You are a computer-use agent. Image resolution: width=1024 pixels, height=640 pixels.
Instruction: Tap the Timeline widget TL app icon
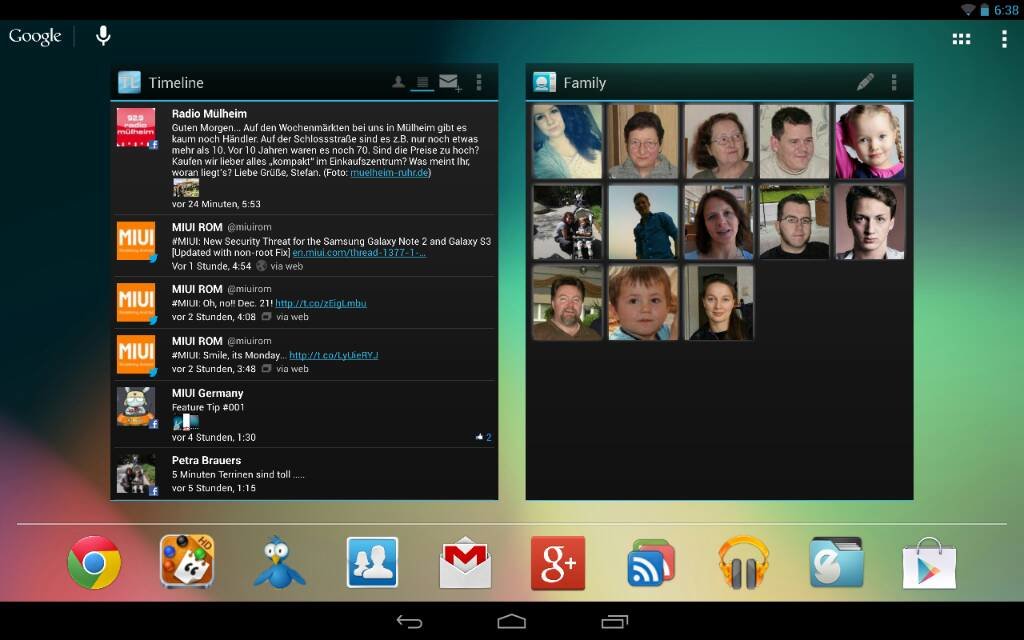click(x=129, y=82)
